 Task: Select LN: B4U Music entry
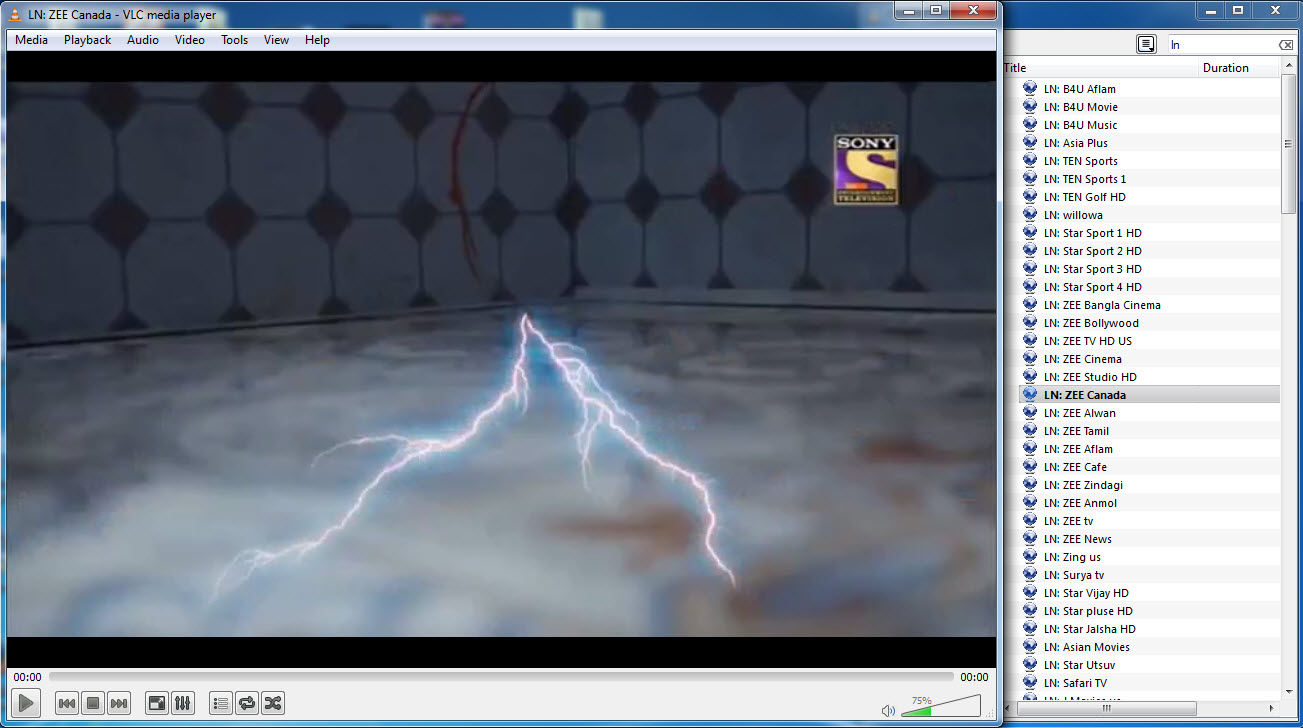1080,125
